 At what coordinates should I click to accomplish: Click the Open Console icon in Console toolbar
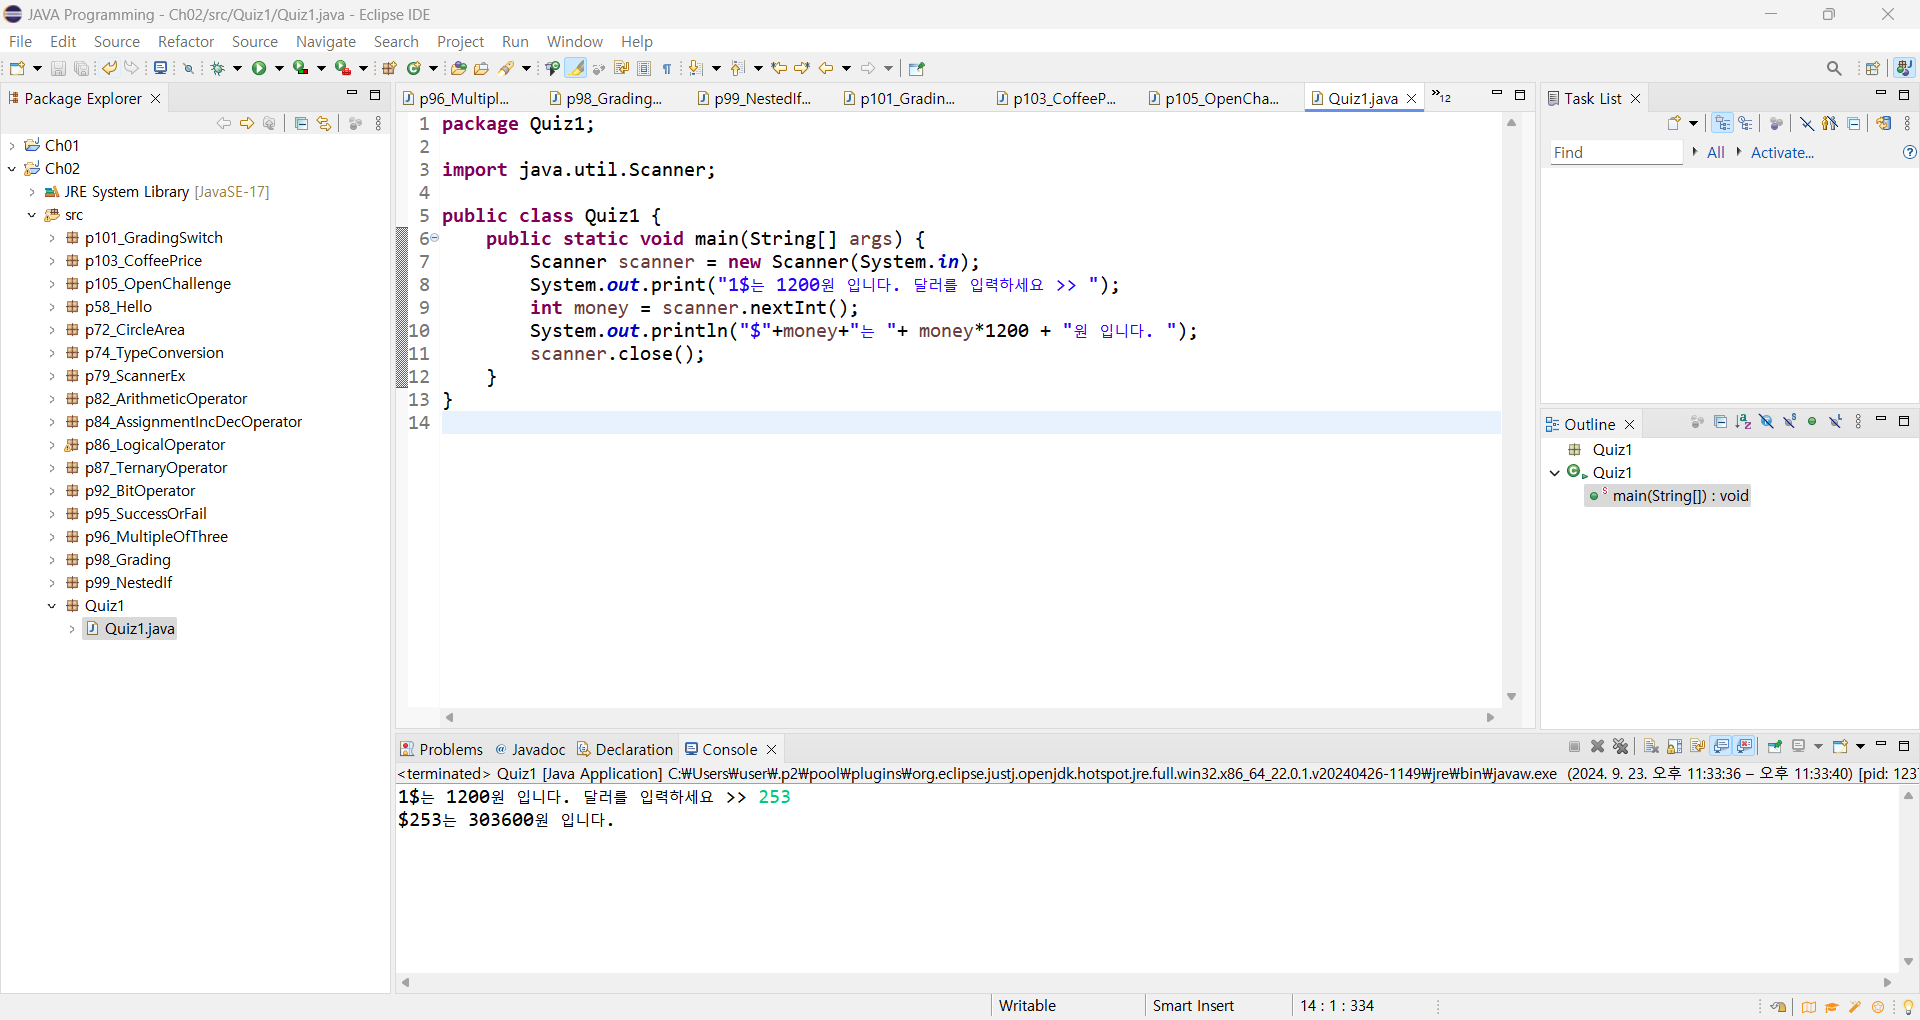click(x=1840, y=746)
